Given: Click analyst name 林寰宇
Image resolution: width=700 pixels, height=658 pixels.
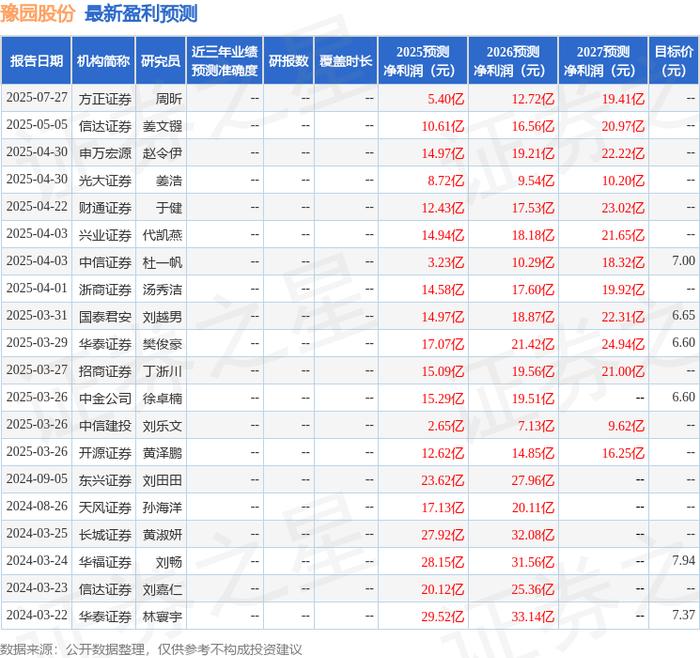Looking at the screenshot, I should (x=162, y=616).
